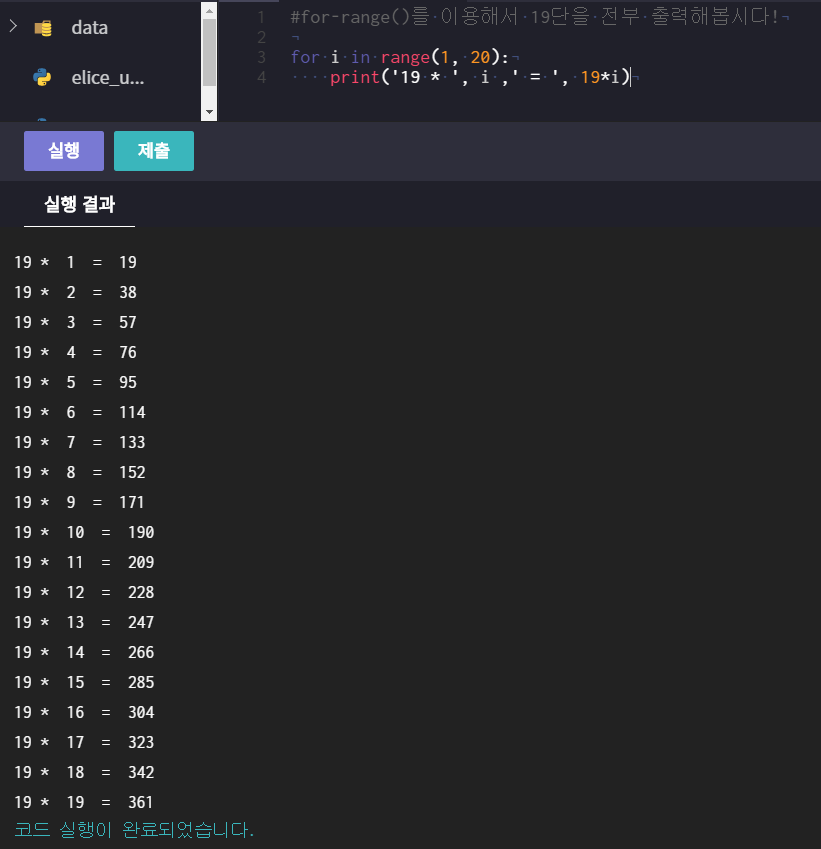Image resolution: width=821 pixels, height=849 pixels.
Task: Click the output line '19 * 13 = 247'
Action: (x=84, y=622)
